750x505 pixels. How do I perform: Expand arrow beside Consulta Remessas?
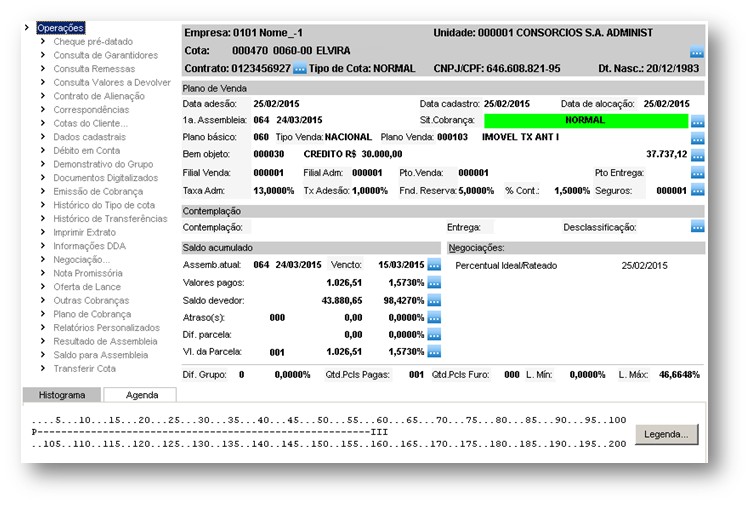click(x=43, y=68)
